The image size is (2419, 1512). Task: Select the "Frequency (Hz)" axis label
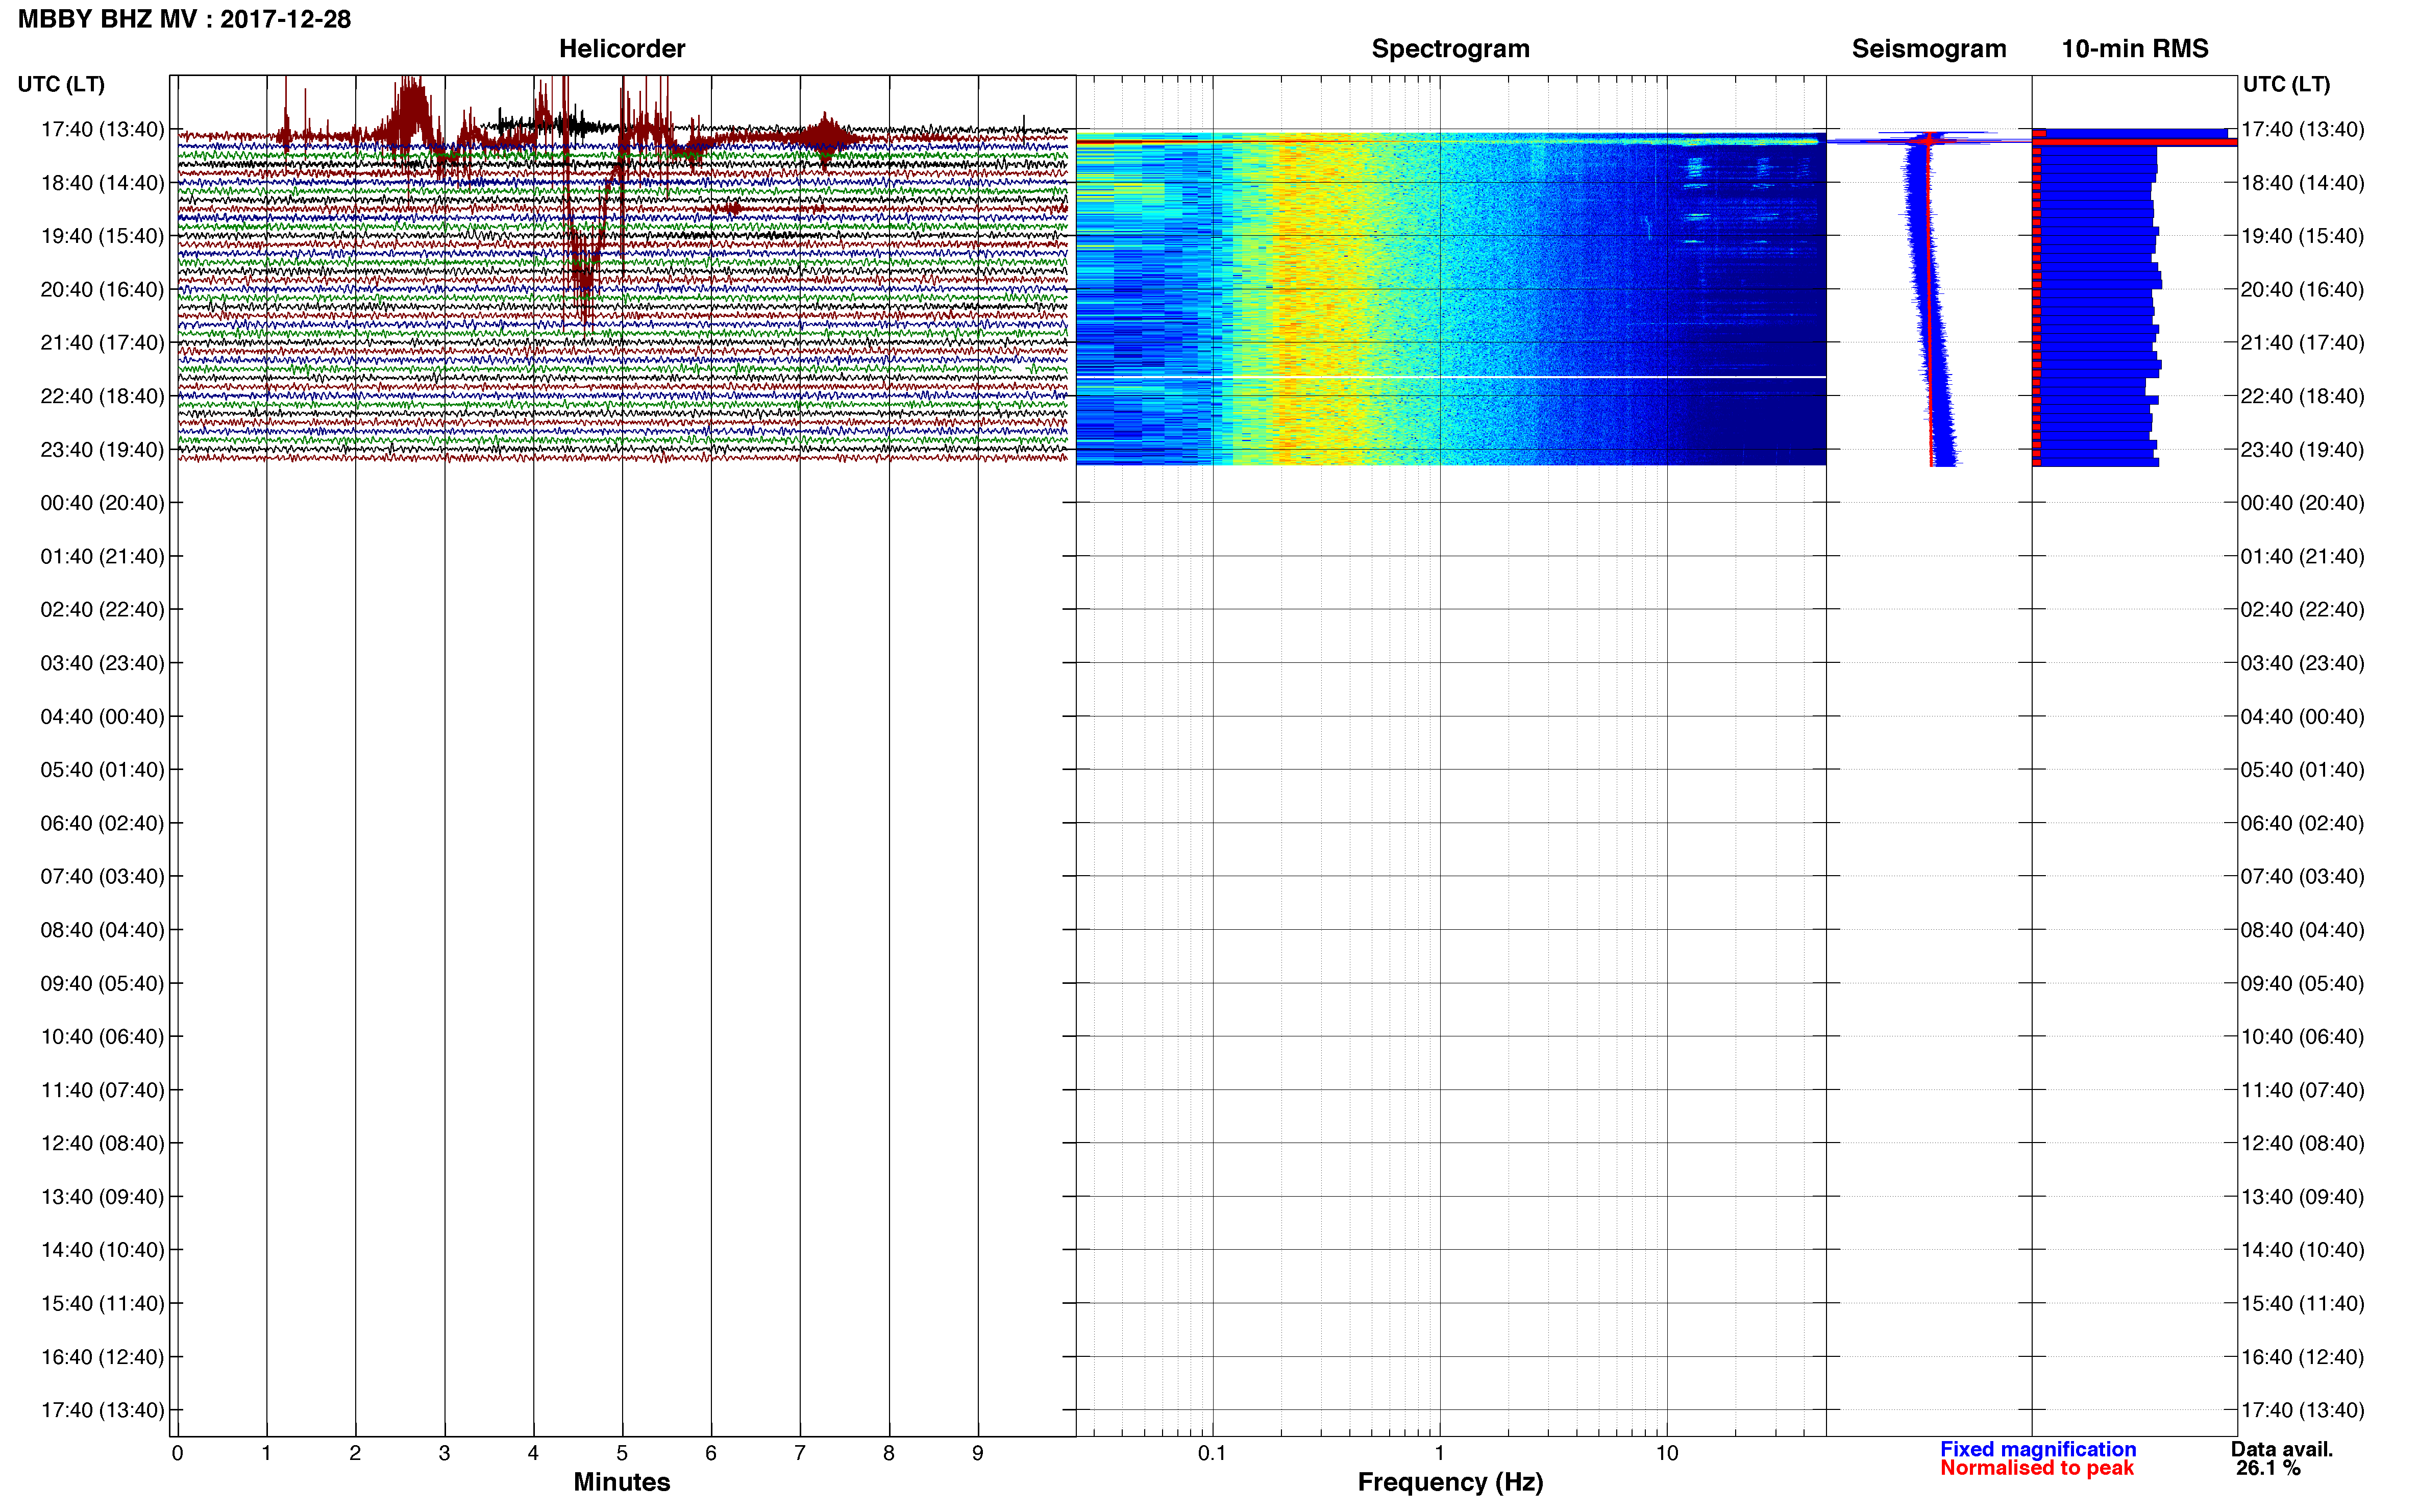[x=1450, y=1482]
